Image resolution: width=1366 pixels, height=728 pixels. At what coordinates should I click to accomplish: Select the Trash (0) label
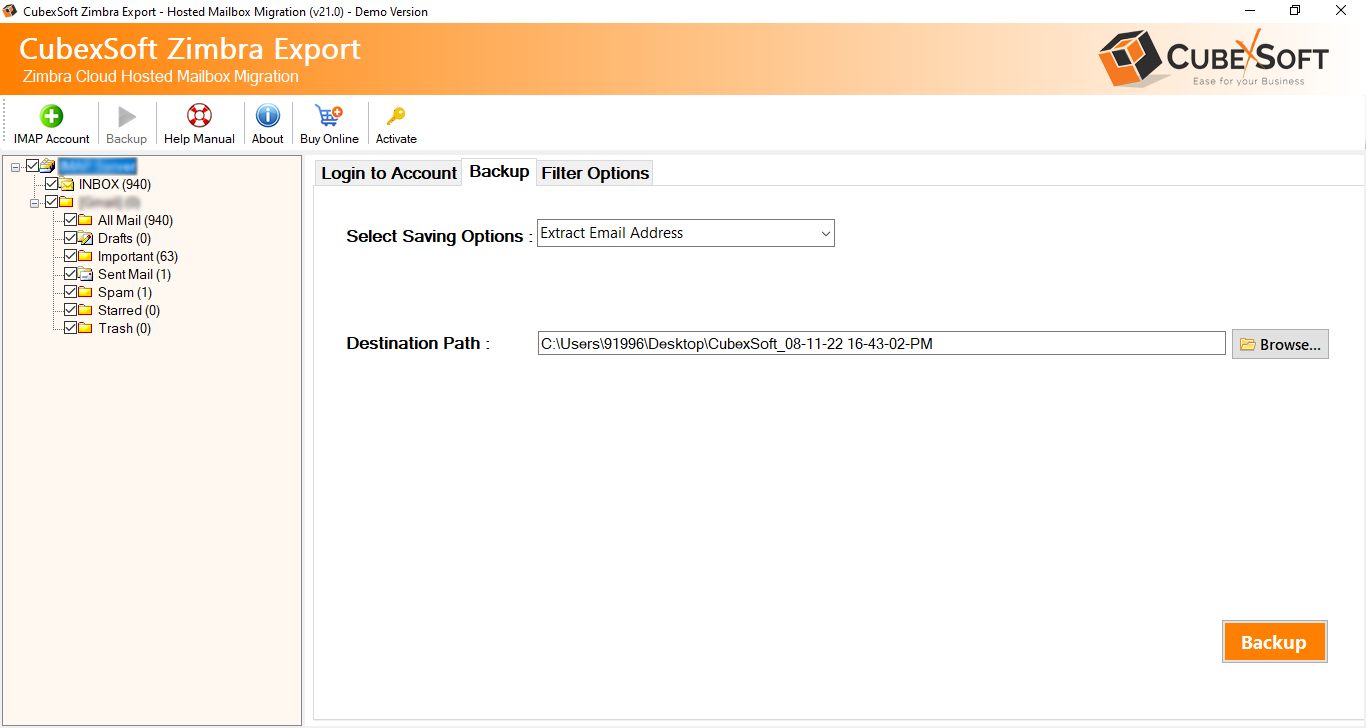pos(124,328)
